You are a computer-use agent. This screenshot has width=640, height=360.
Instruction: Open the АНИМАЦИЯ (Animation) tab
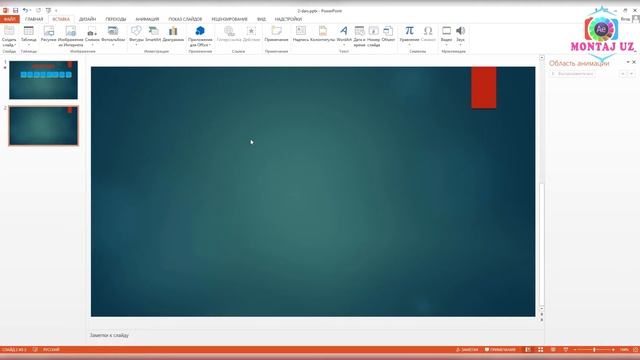point(147,19)
